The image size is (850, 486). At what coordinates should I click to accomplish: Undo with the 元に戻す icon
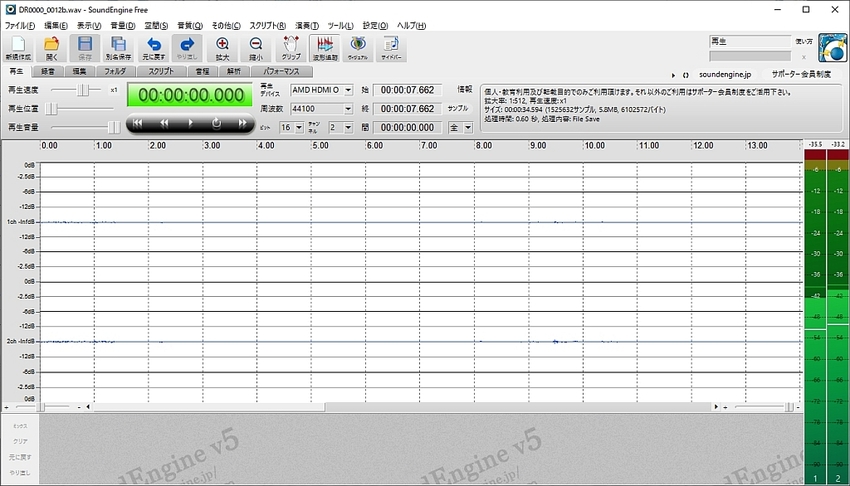[x=154, y=48]
